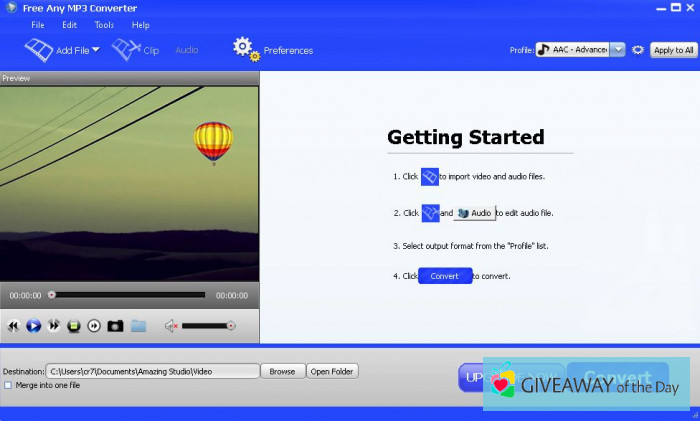Enable Merge into one file checkbox
Image resolution: width=700 pixels, height=421 pixels.
click(x=8, y=385)
